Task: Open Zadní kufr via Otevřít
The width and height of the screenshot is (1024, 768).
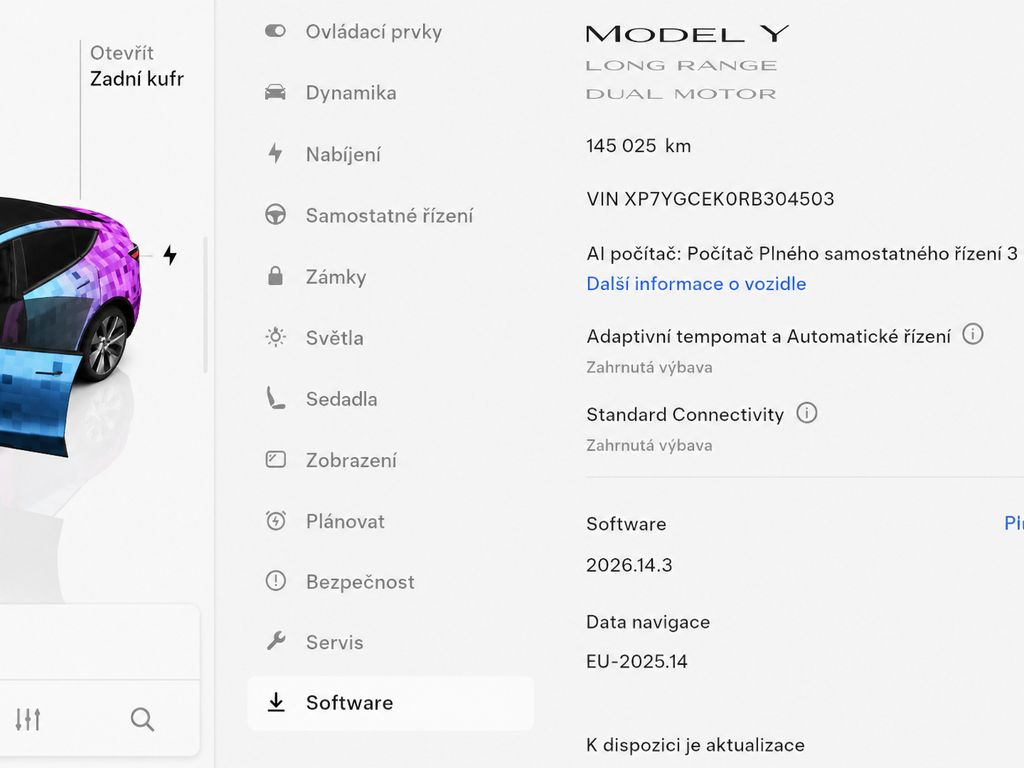Action: point(136,66)
